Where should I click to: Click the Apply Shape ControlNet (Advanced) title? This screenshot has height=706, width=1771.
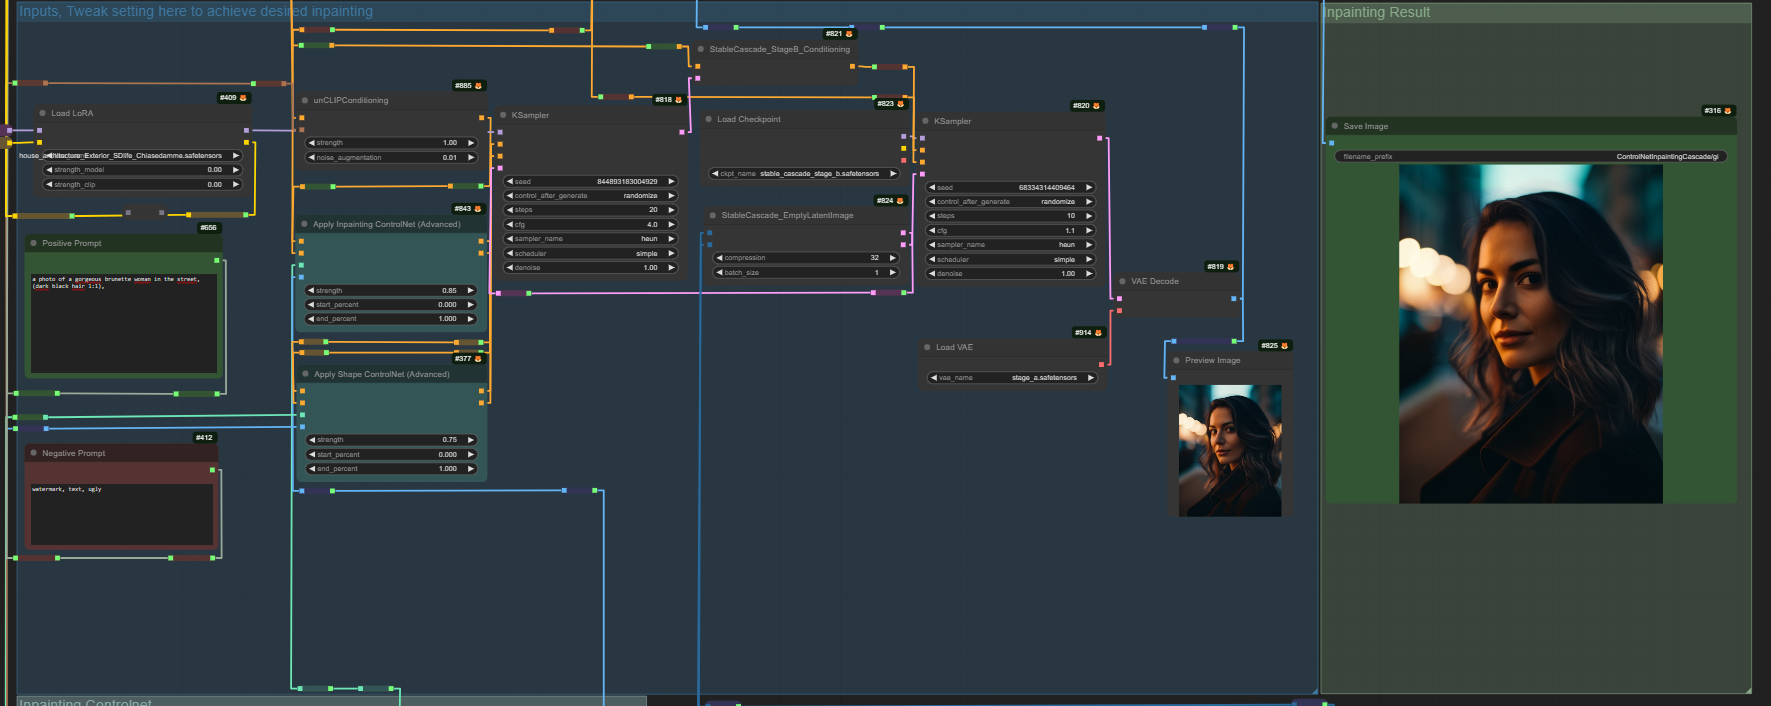click(x=381, y=375)
